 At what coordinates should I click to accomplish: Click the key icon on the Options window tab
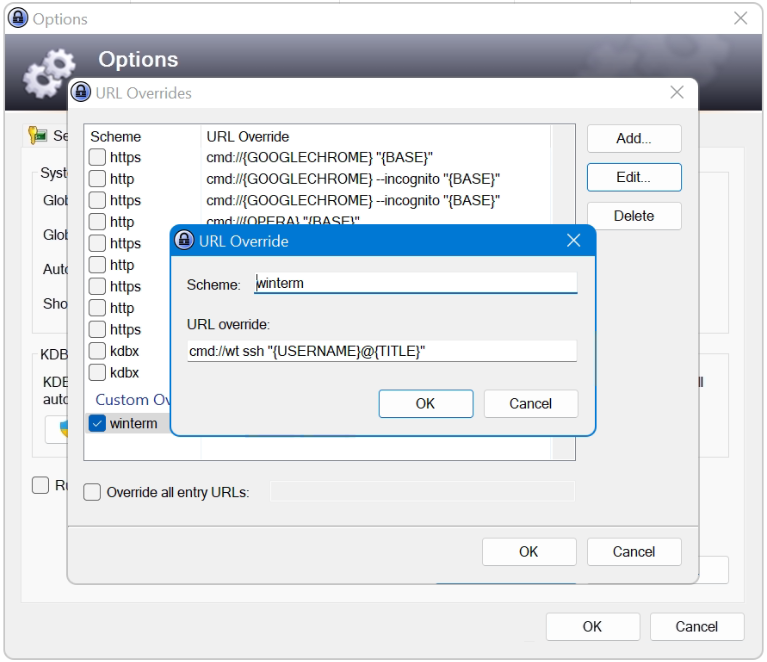pos(38,136)
